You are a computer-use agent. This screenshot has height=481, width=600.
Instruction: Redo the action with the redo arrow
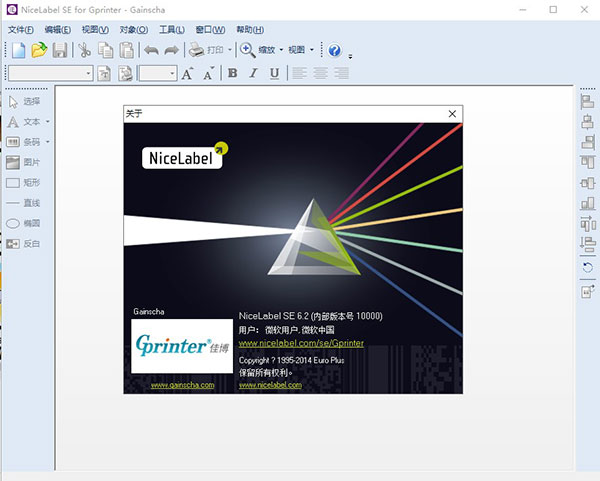pyautogui.click(x=171, y=50)
